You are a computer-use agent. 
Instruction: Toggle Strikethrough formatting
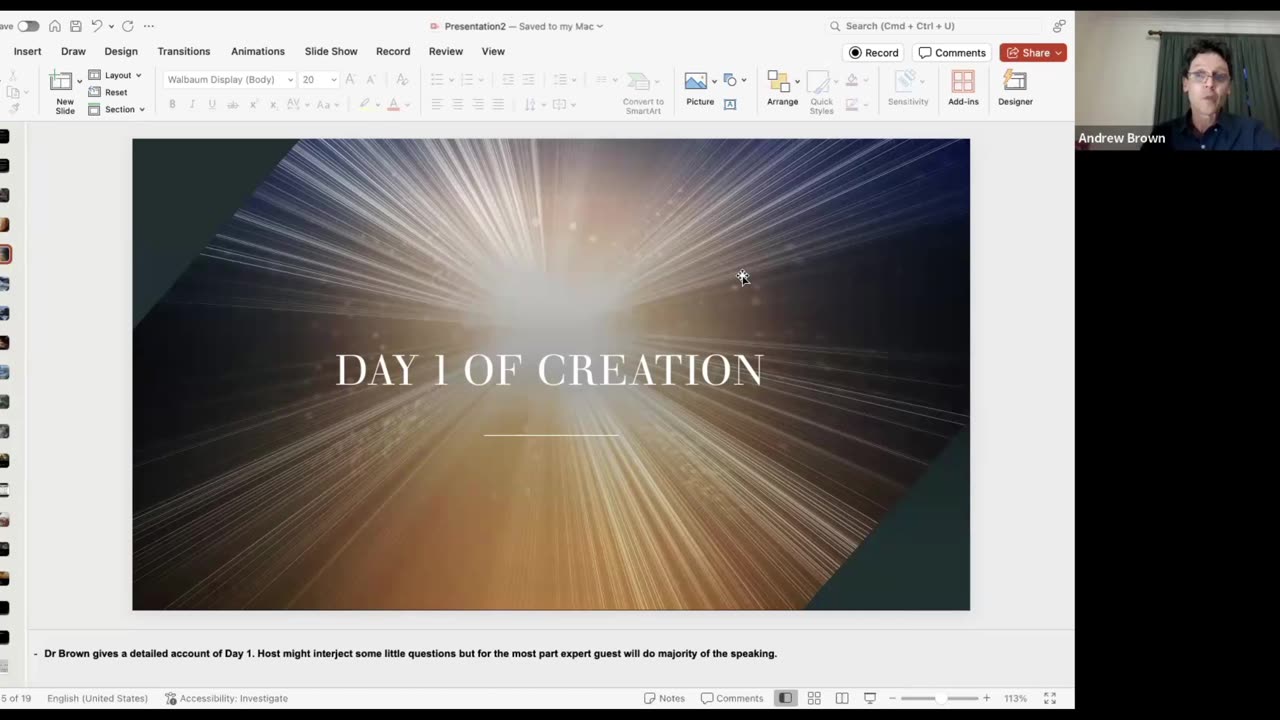[233, 104]
